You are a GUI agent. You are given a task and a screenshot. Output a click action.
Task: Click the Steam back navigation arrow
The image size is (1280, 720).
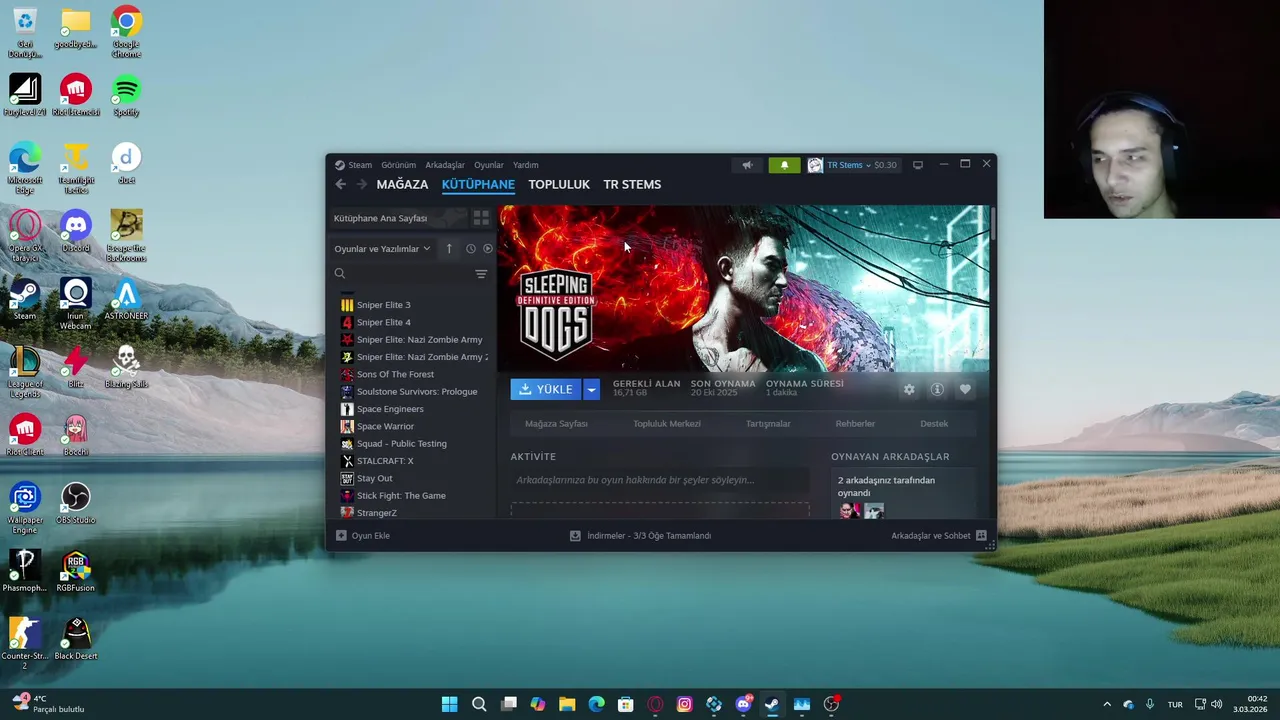[341, 184]
